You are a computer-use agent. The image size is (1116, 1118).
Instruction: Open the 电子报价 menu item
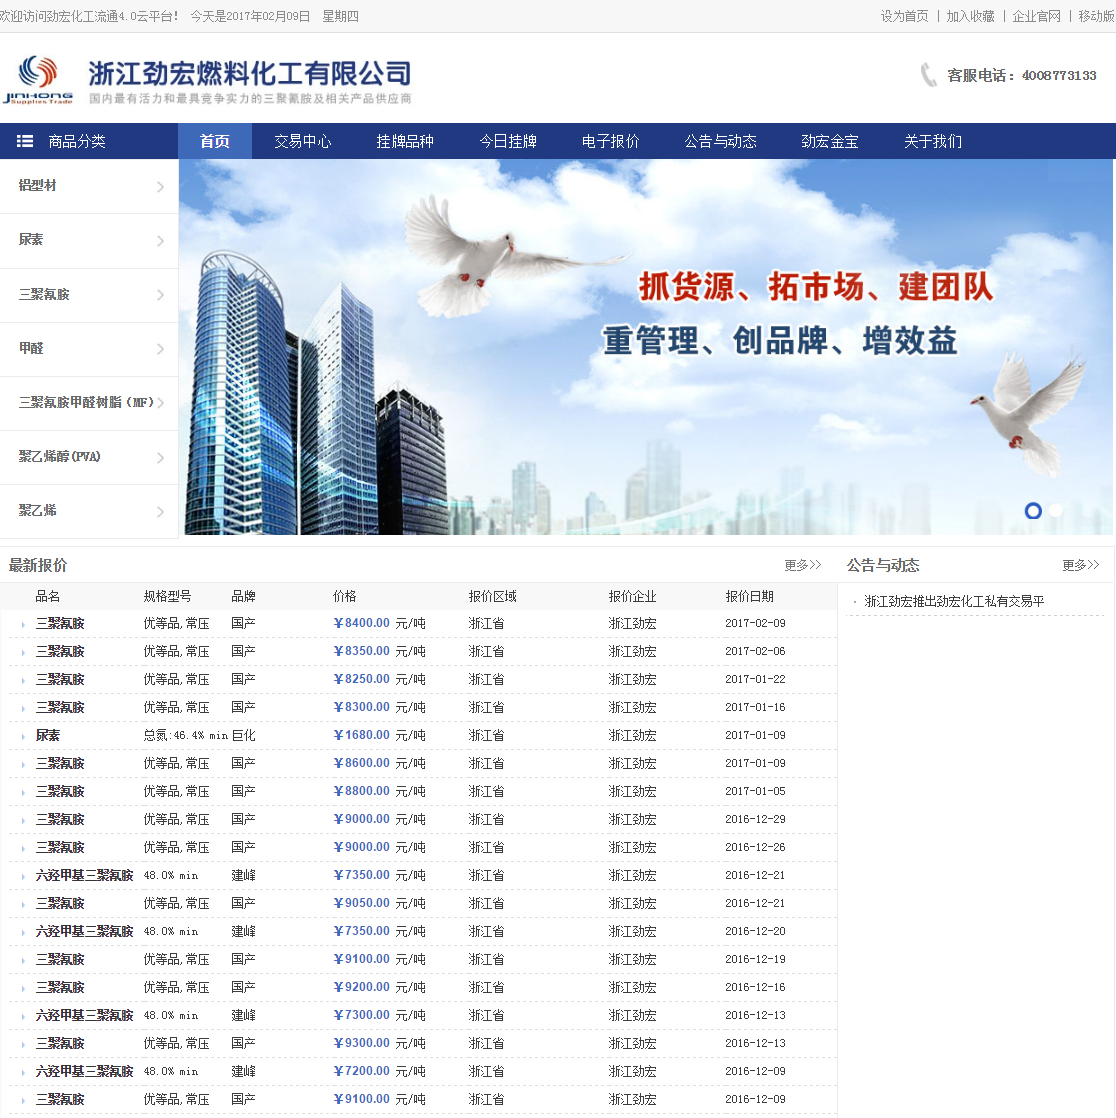tap(610, 141)
